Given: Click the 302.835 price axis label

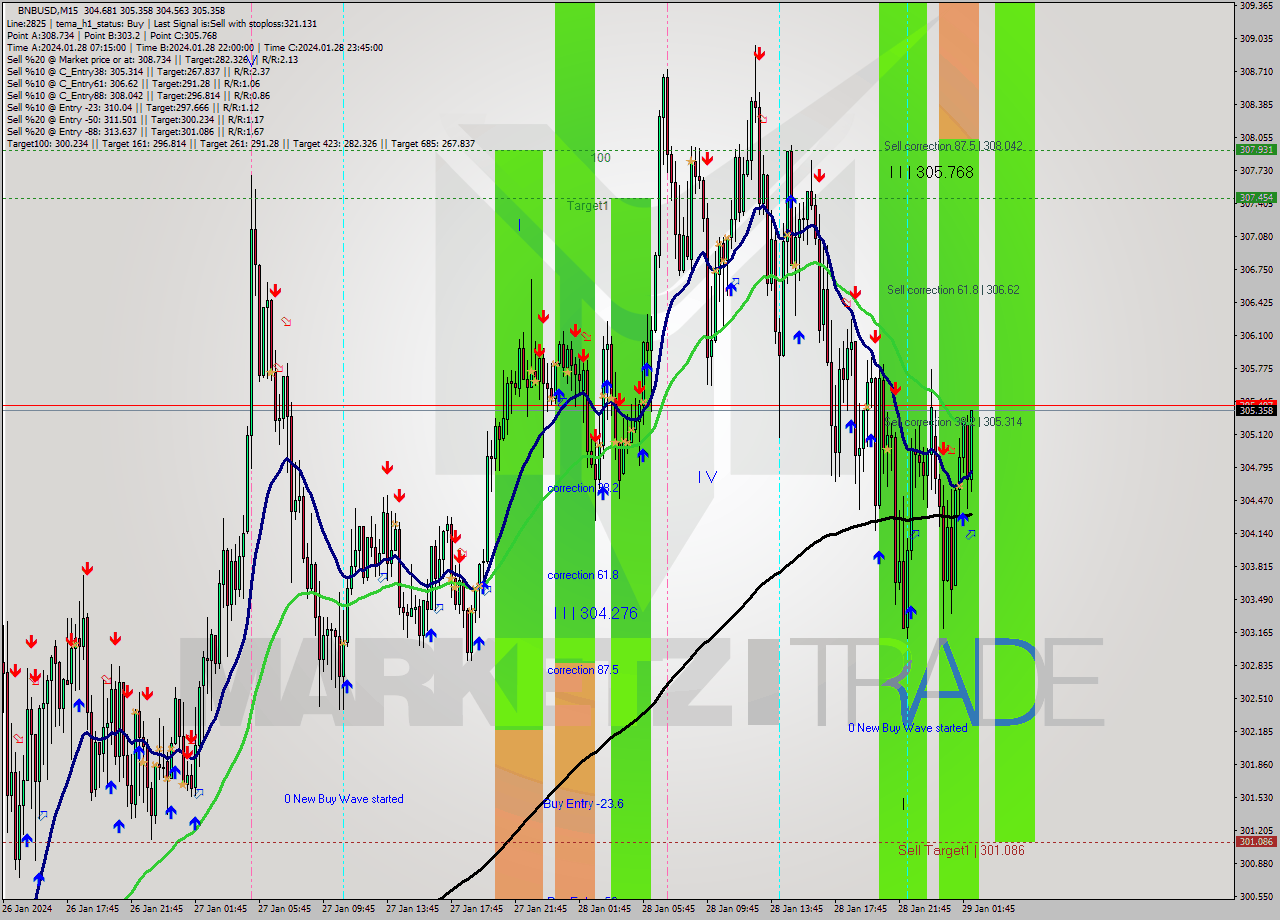Looking at the screenshot, I should tap(1256, 665).
